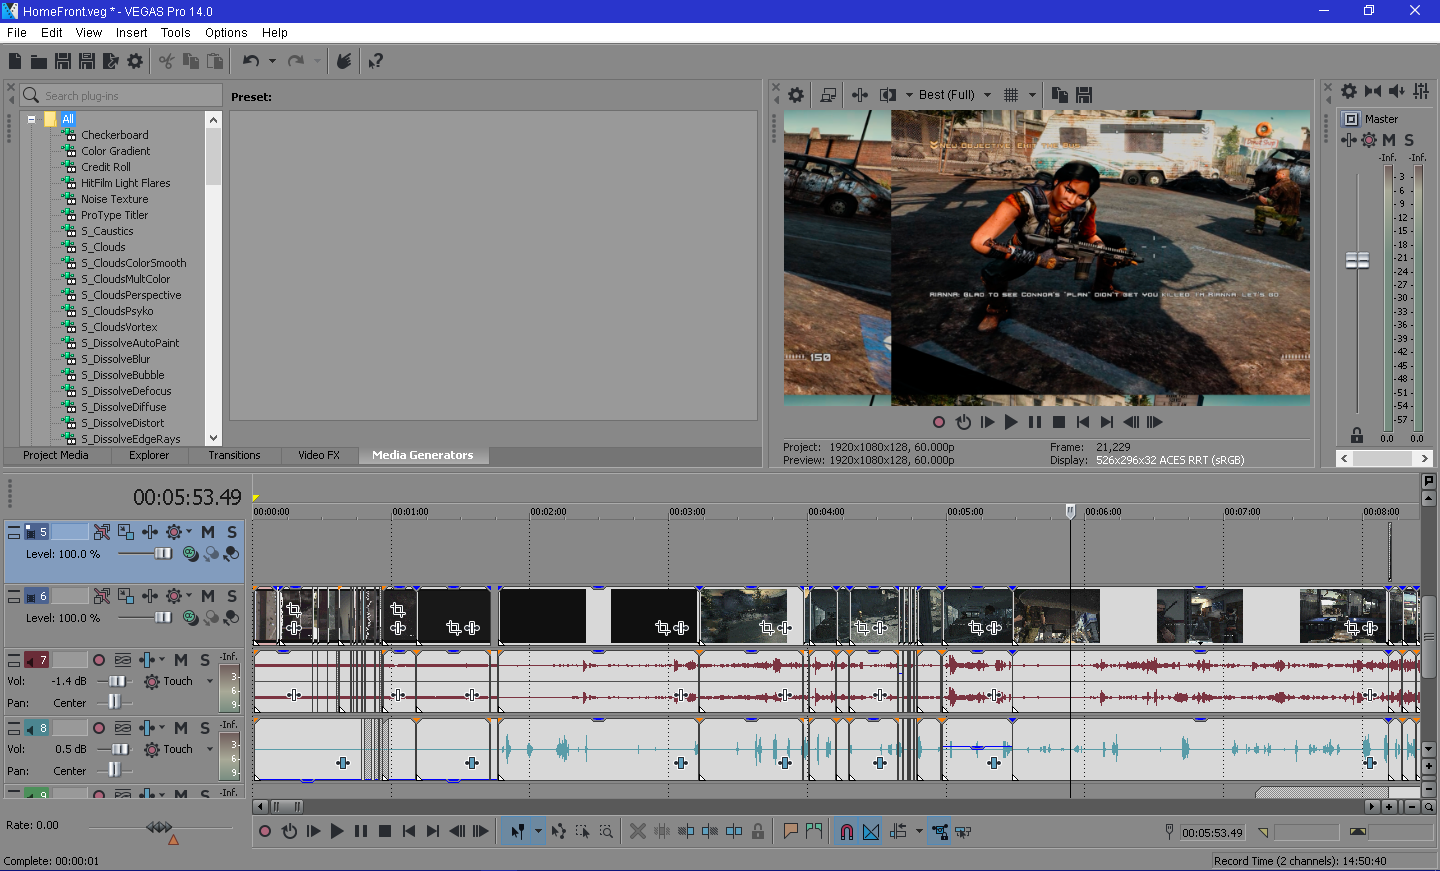Open Project Video Properties in preview panel

796,95
